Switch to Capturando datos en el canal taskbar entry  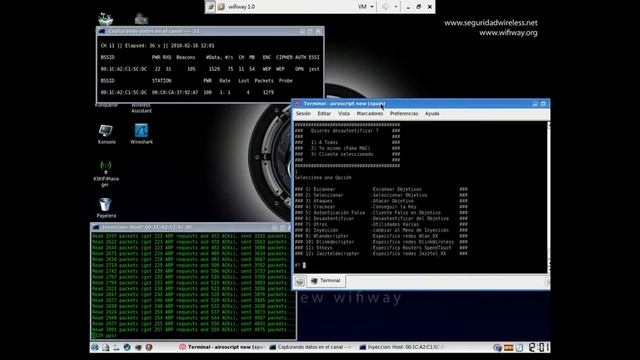pos(310,347)
